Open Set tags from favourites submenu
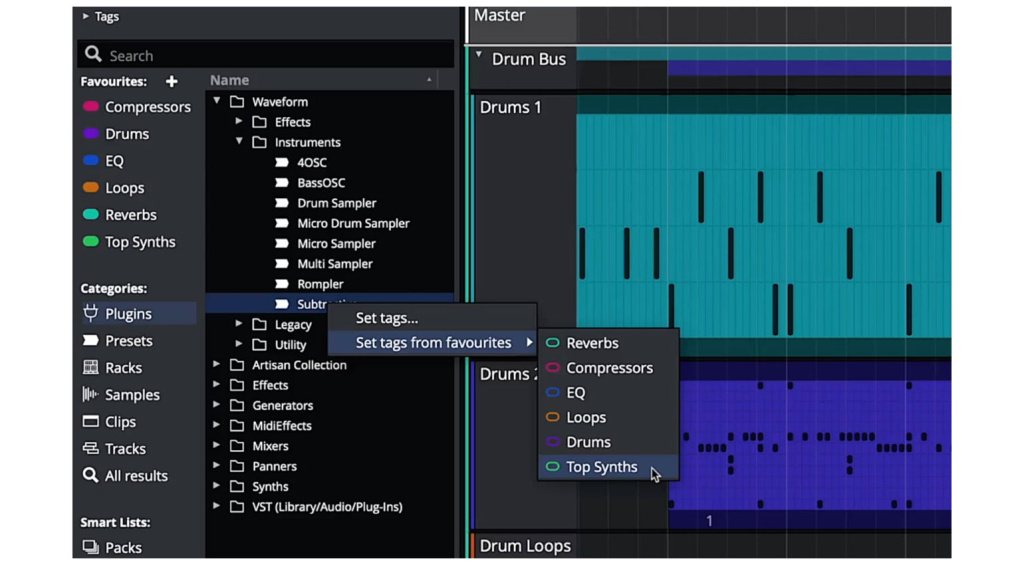The width and height of the screenshot is (1024, 565). [432, 343]
